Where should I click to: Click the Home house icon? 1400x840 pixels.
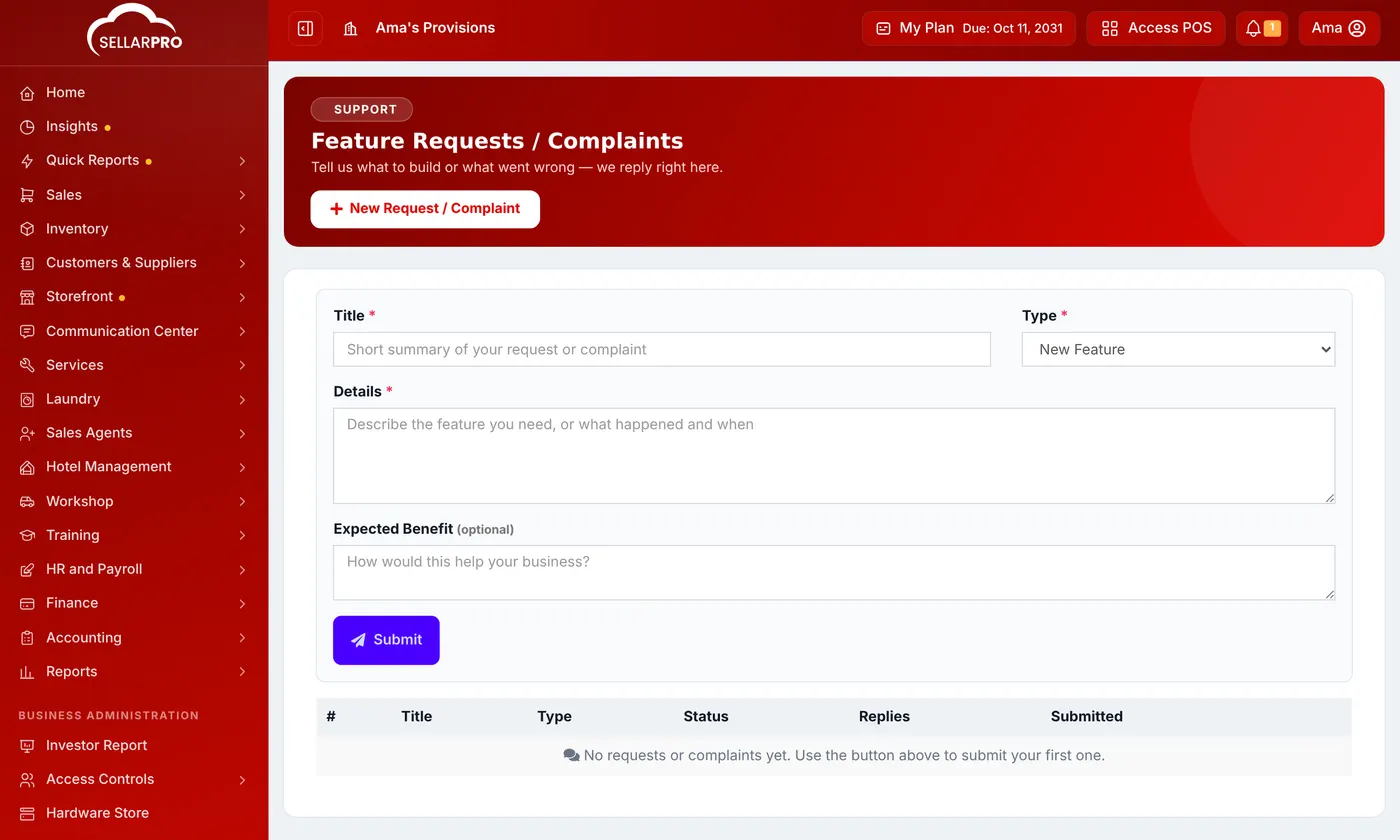pos(27,93)
